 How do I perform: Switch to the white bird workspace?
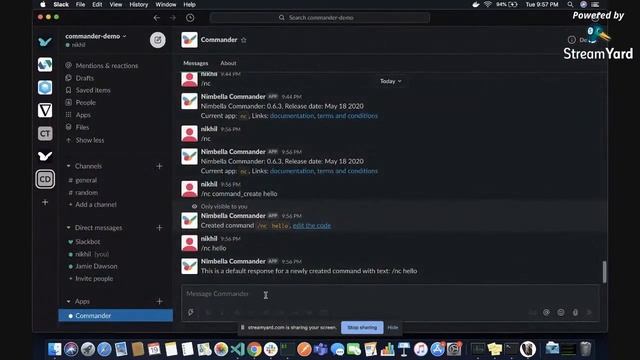(x=45, y=156)
